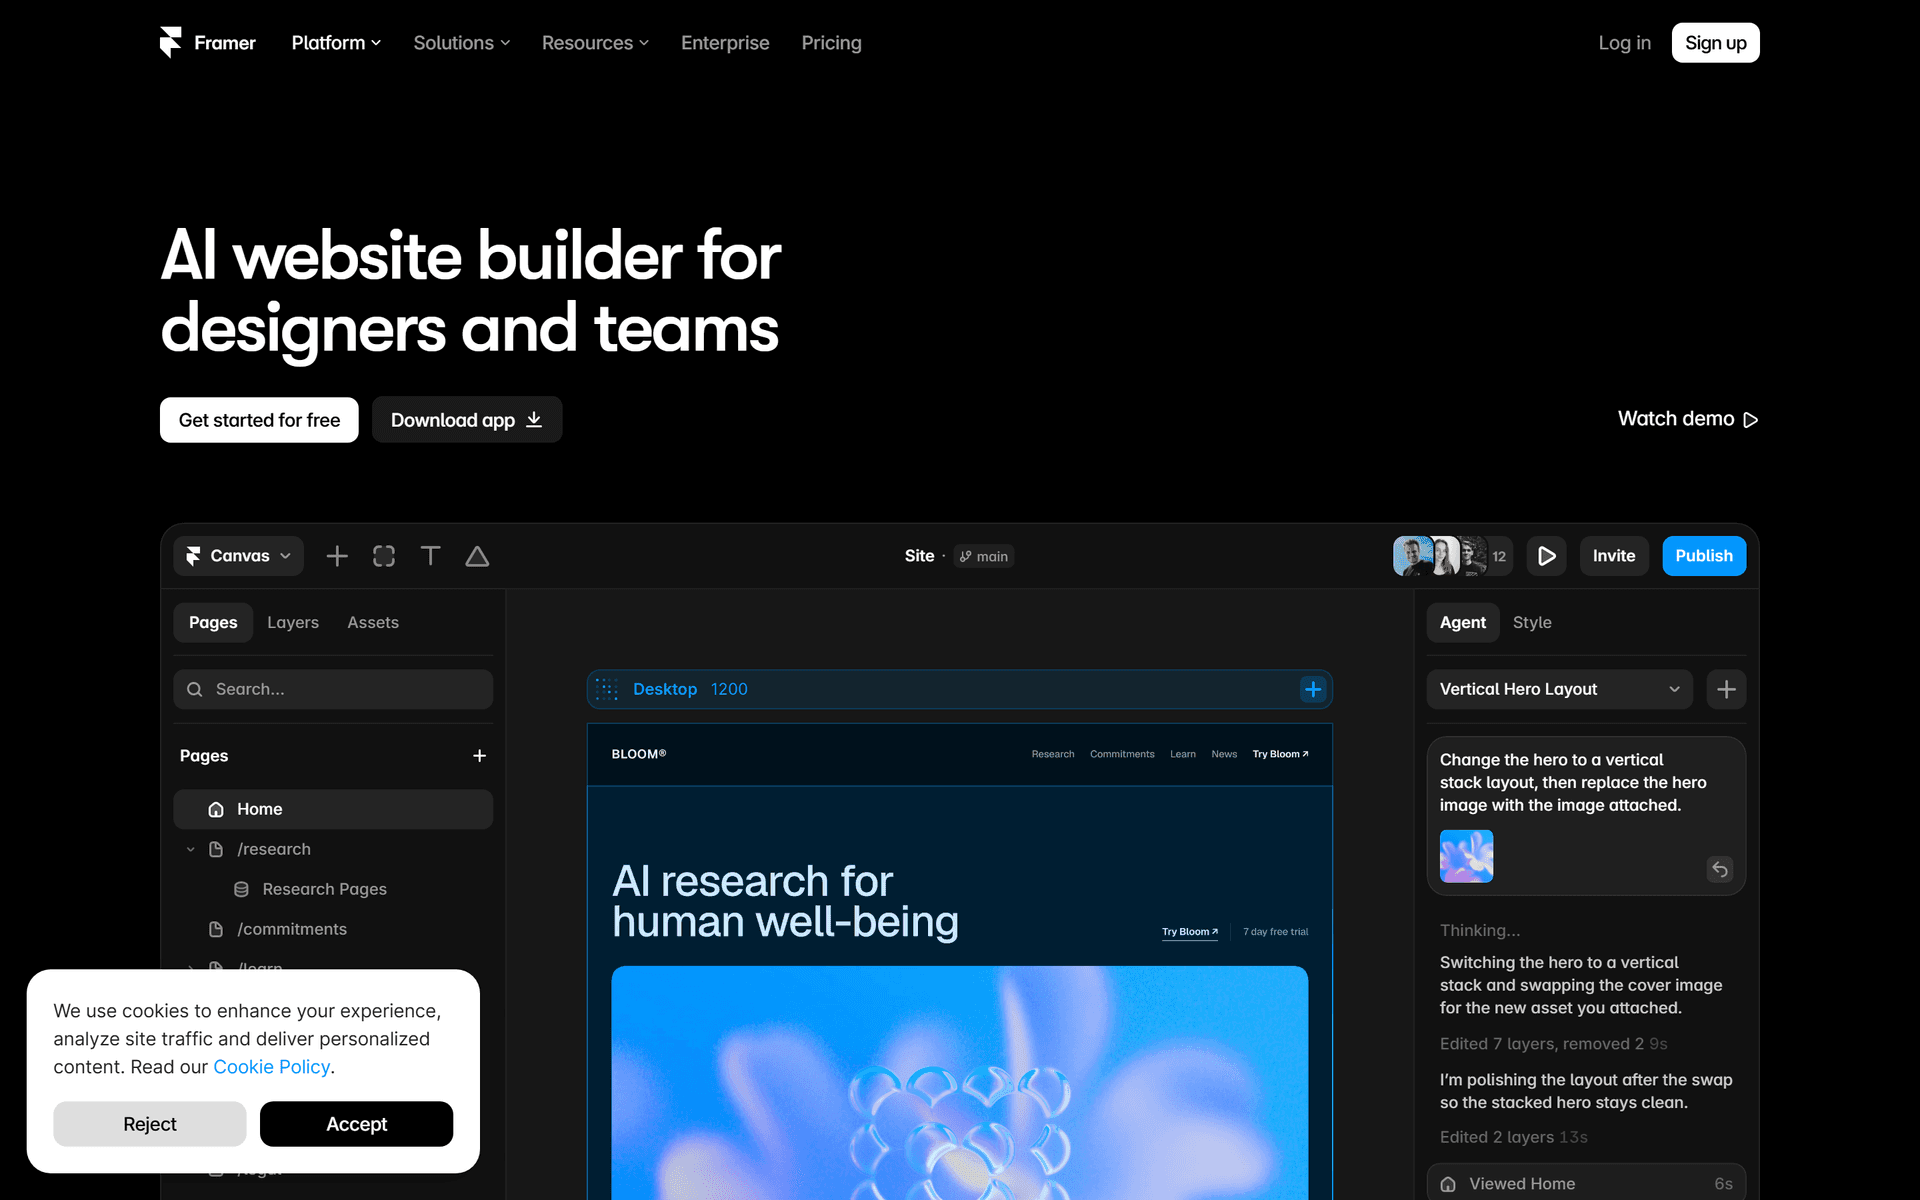Open the Solutions dropdown menu
Screen dimensions: 1920x1200
462,43
